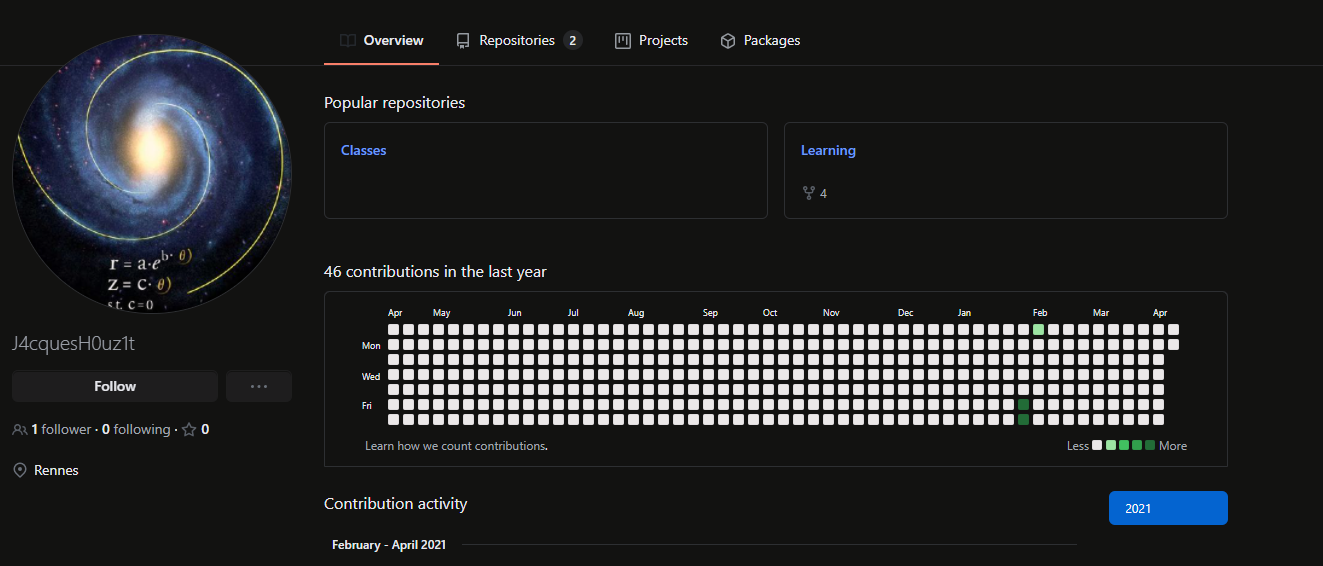Go to the Packages tab
1323x566 pixels.
760,41
